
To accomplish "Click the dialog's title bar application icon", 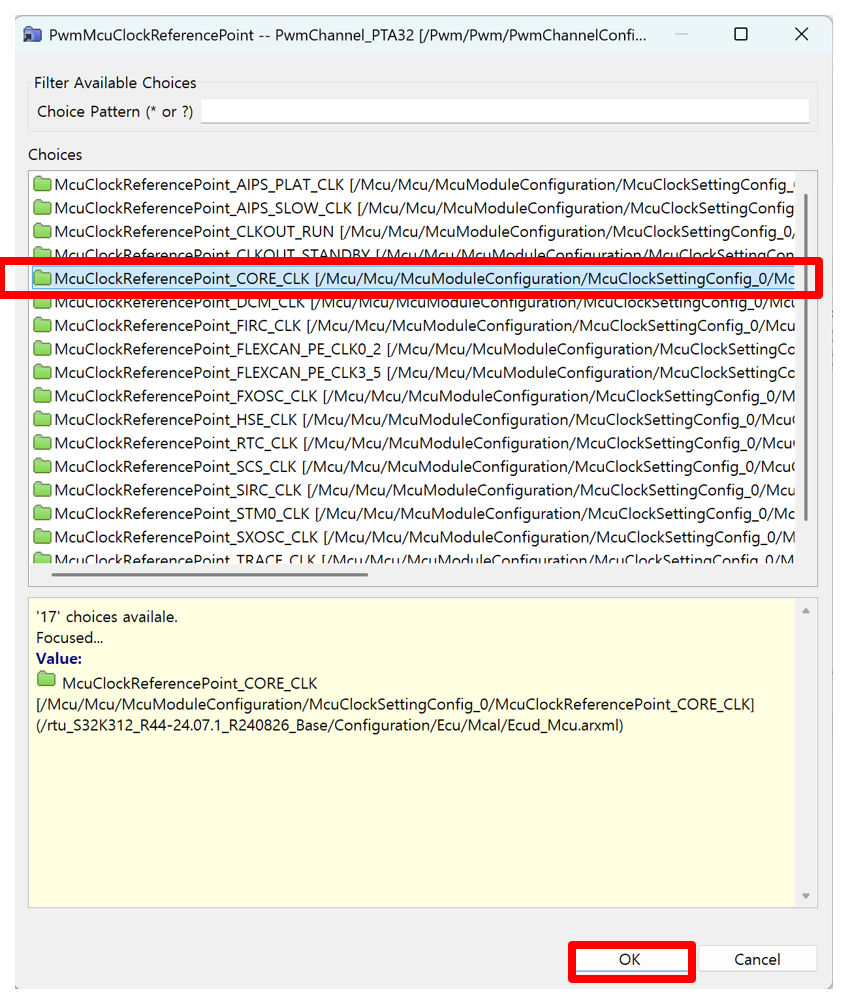I will [34, 35].
